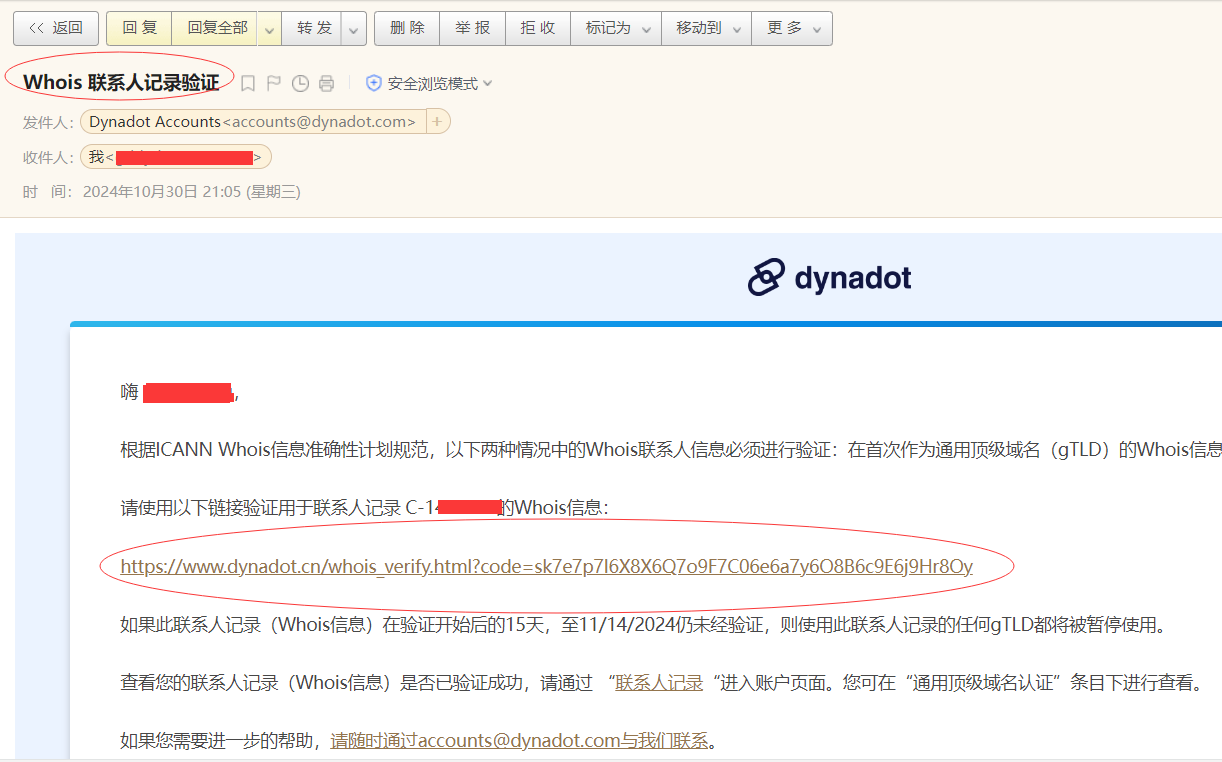Reject sender using 拒收 button
The height and width of the screenshot is (762, 1222).
(537, 28)
